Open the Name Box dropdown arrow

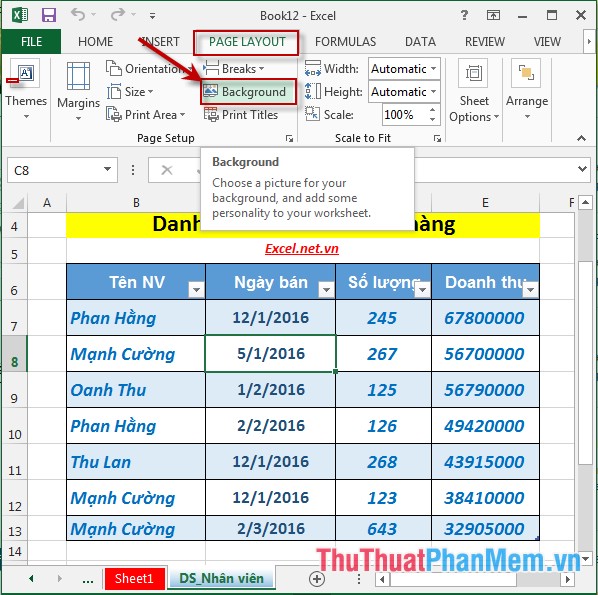[108, 169]
